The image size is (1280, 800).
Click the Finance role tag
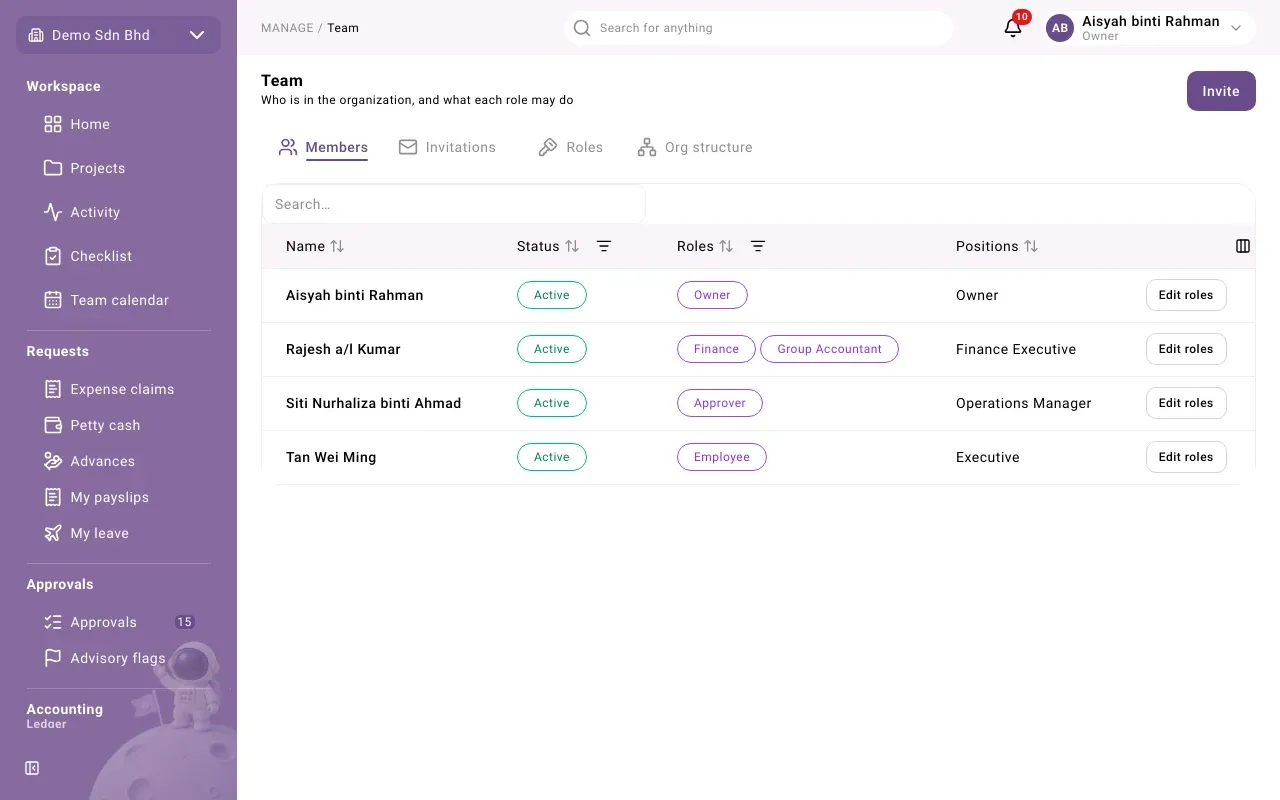716,349
